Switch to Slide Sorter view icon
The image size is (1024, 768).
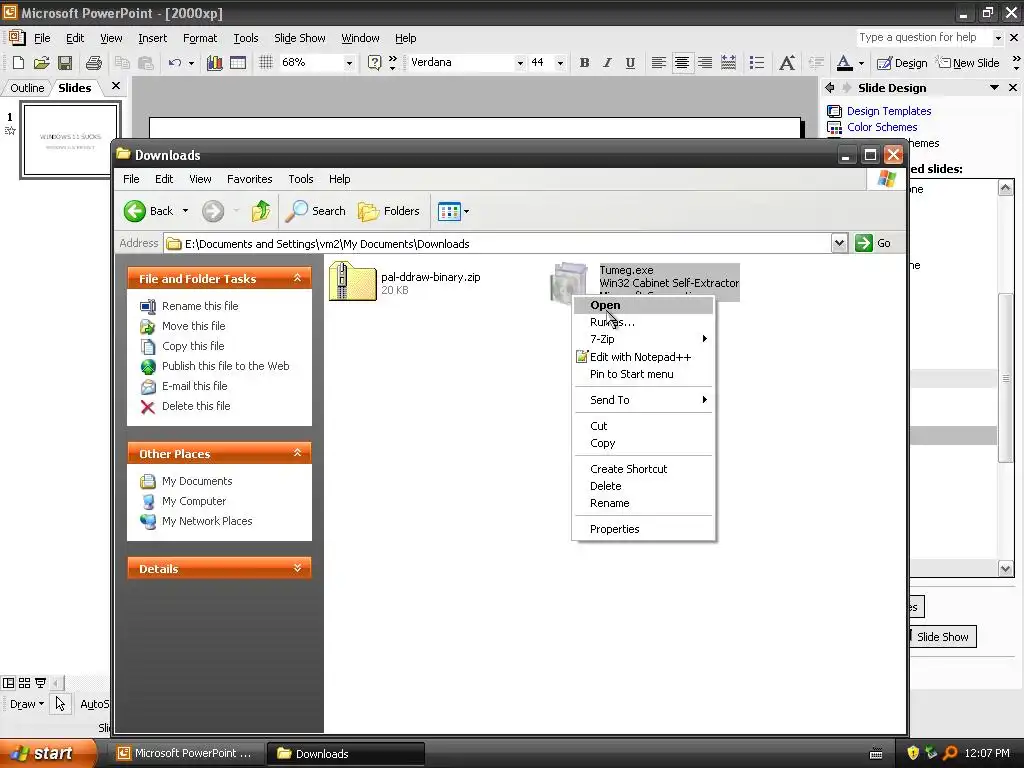(x=24, y=683)
